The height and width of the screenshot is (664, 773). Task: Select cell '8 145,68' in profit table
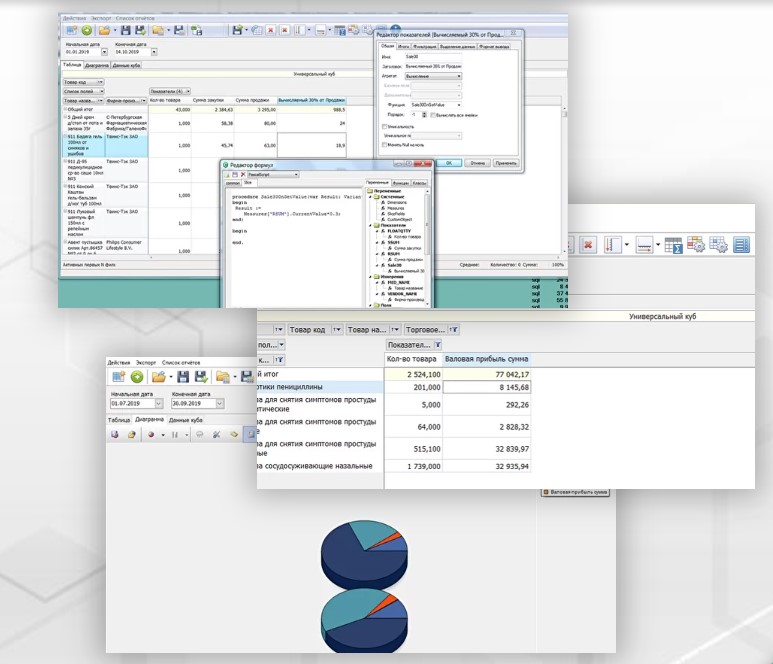coord(487,387)
